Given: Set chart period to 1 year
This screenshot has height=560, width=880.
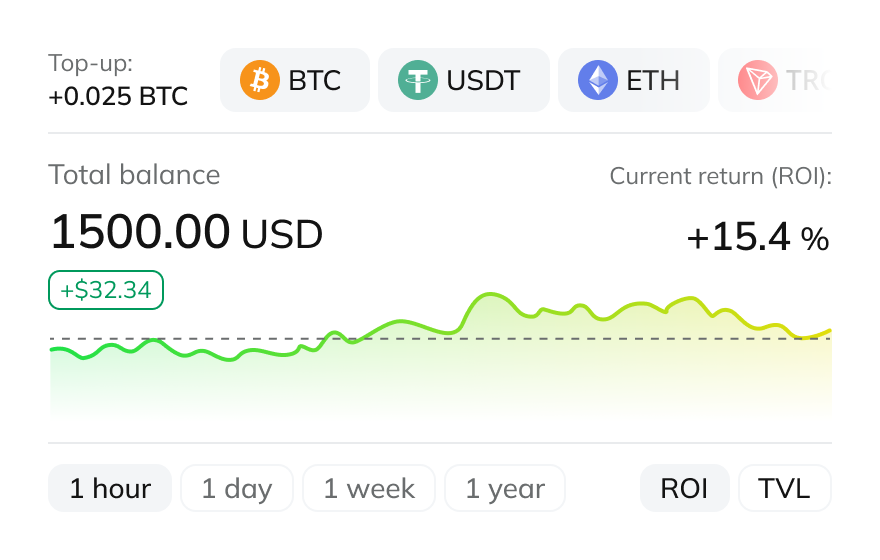Looking at the screenshot, I should [505, 488].
